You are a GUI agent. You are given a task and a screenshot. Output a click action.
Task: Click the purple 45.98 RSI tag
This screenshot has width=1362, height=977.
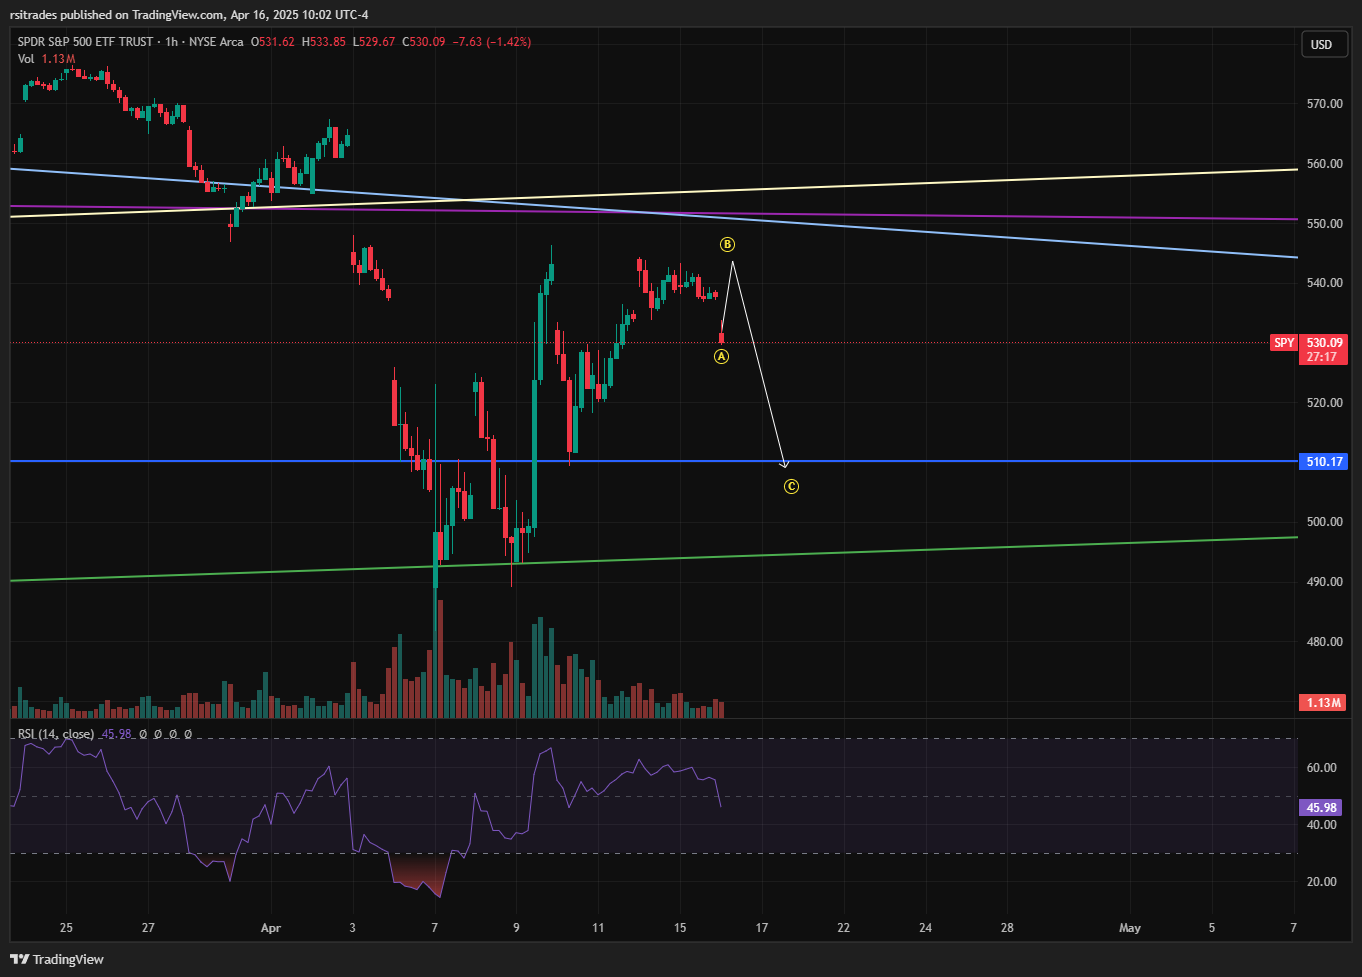pos(1323,808)
